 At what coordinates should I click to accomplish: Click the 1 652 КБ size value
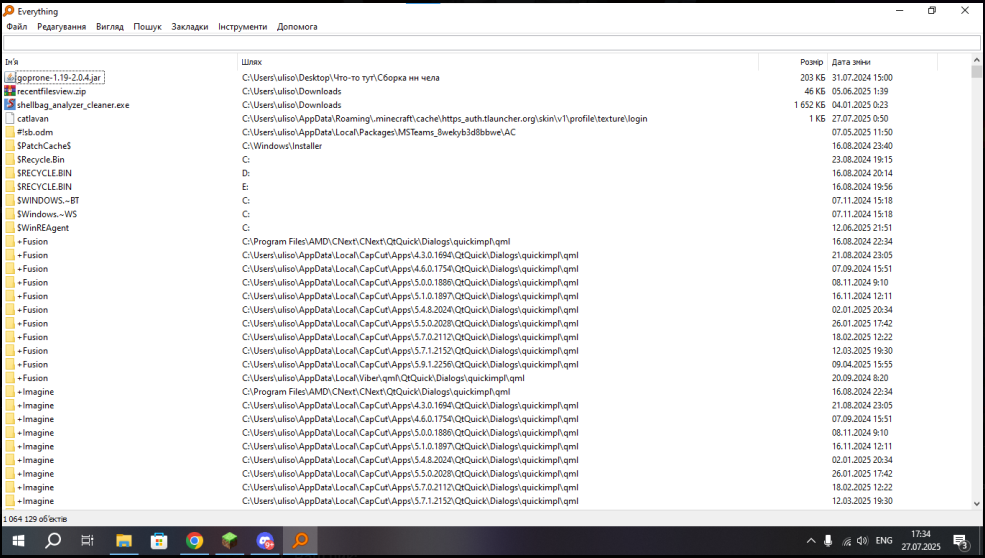(x=809, y=105)
